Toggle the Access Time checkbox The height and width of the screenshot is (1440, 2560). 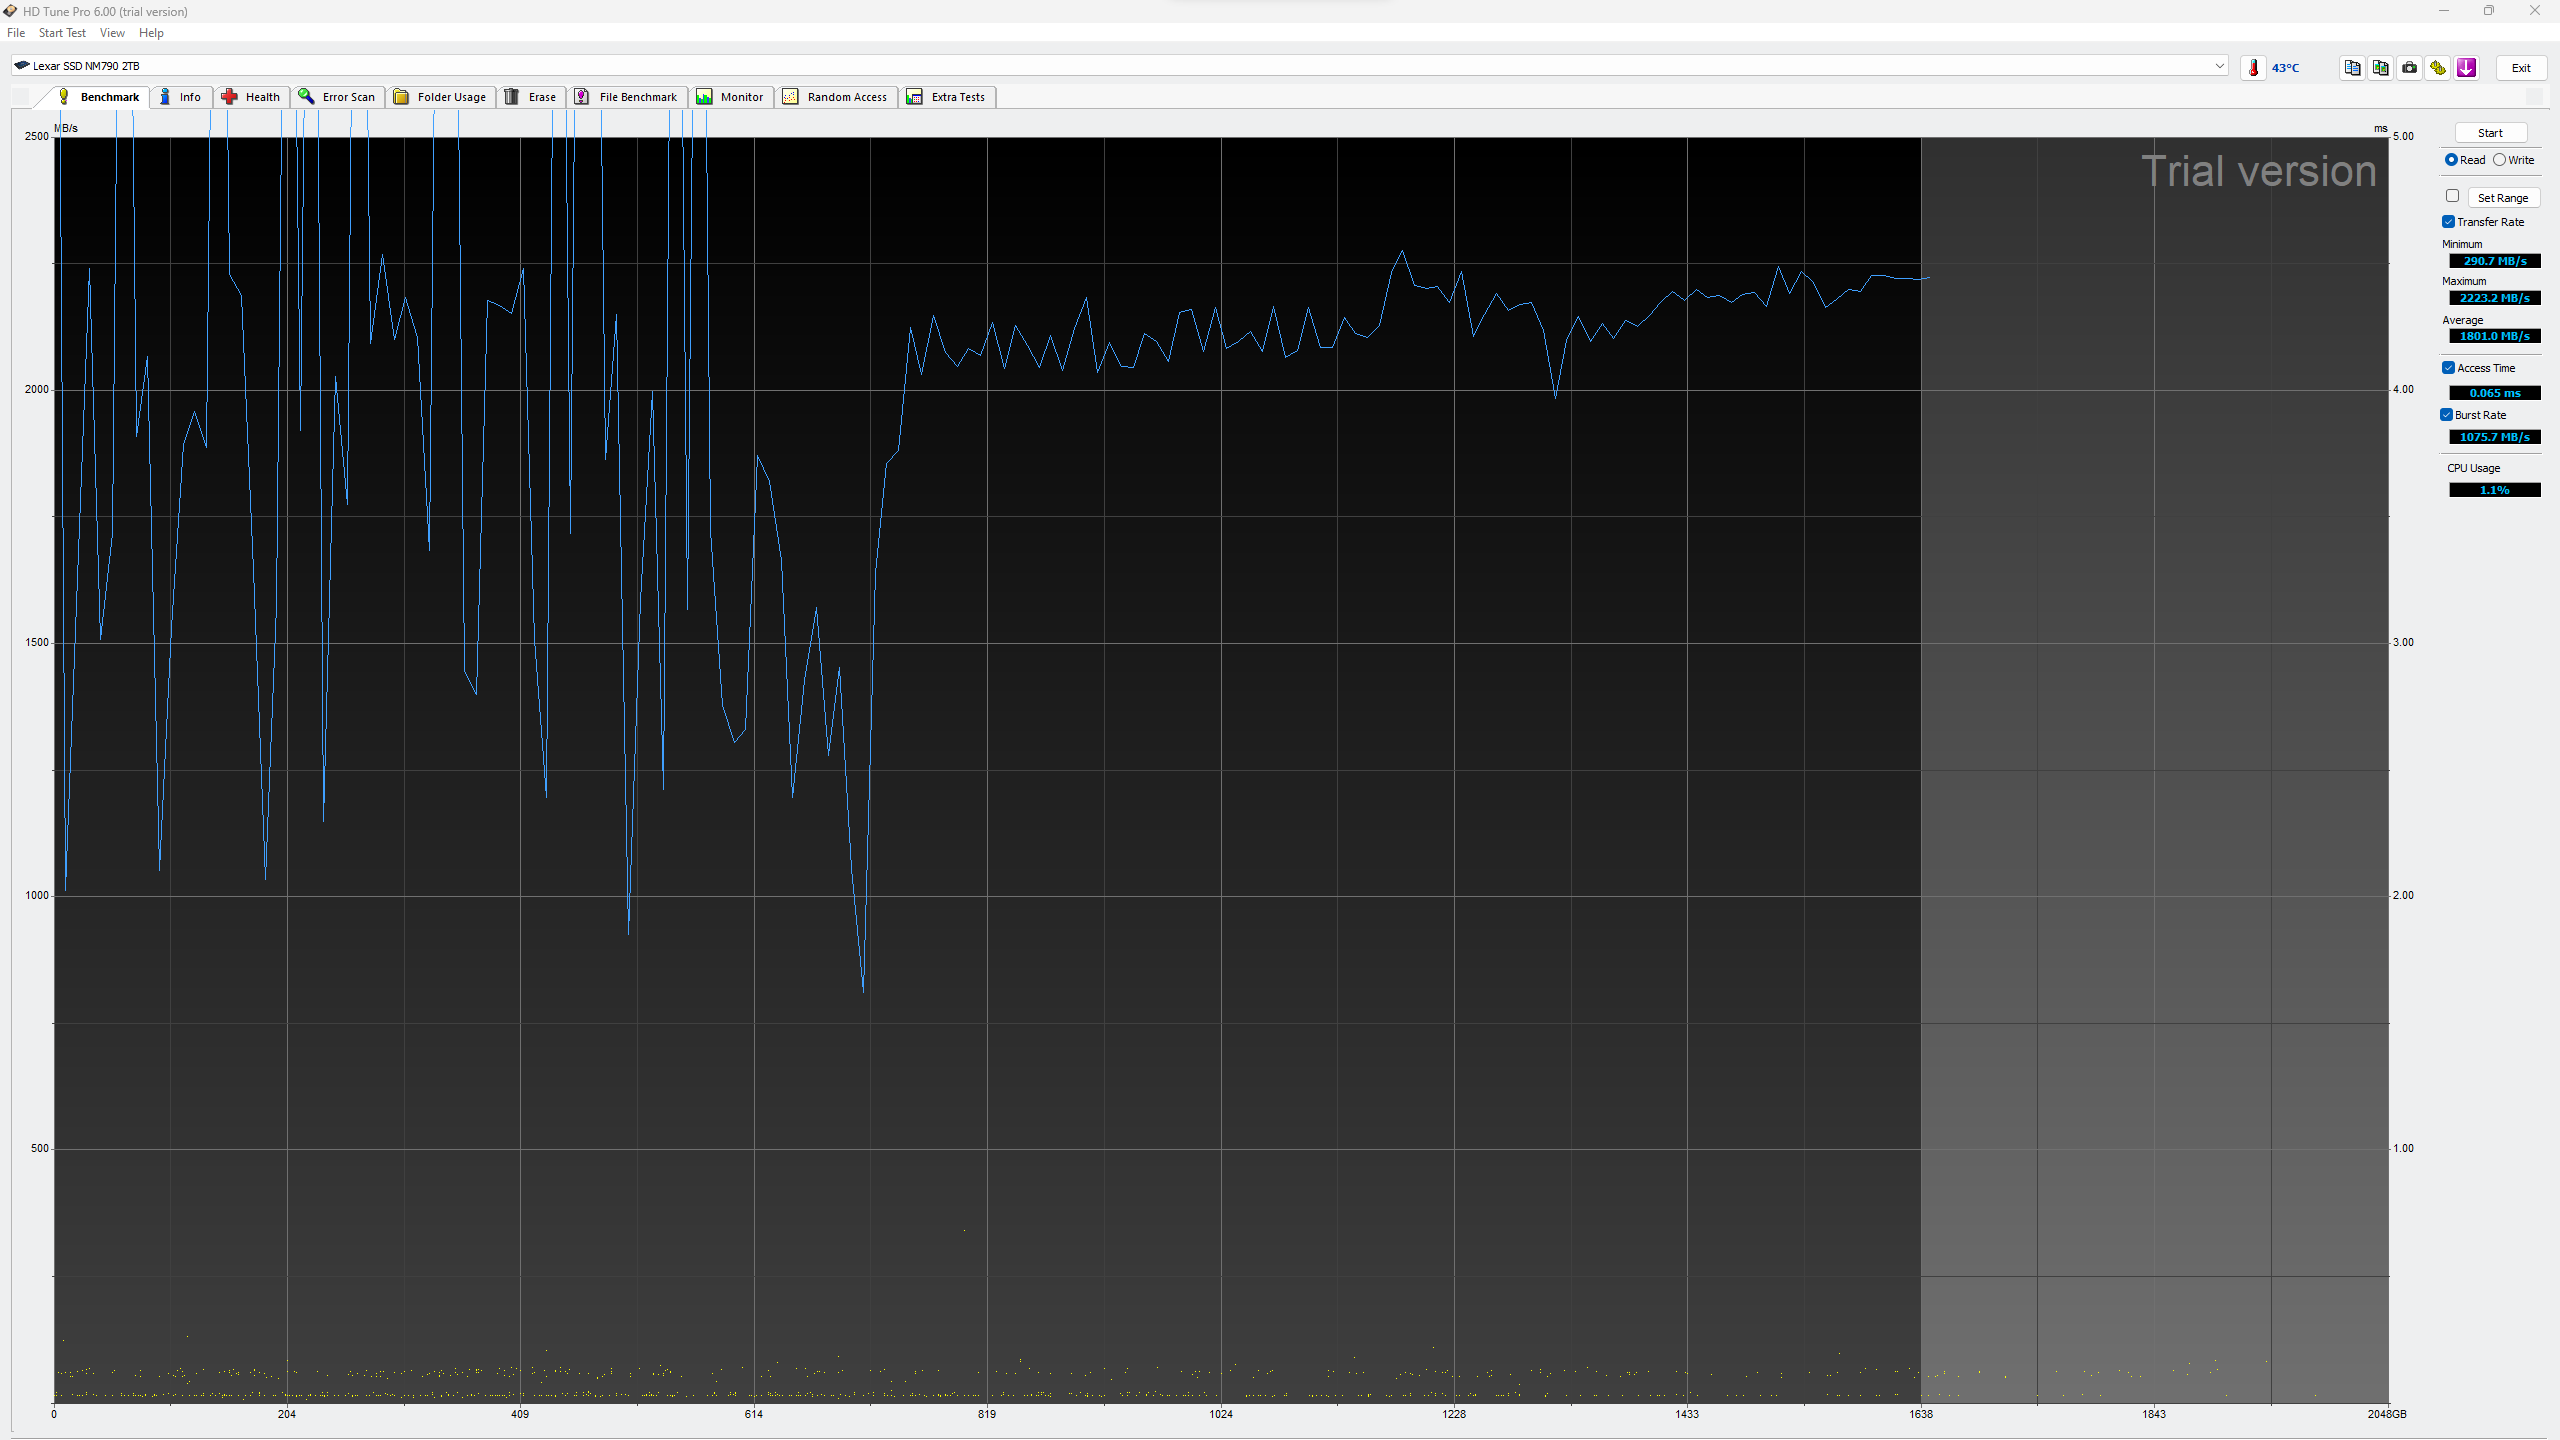click(2448, 368)
